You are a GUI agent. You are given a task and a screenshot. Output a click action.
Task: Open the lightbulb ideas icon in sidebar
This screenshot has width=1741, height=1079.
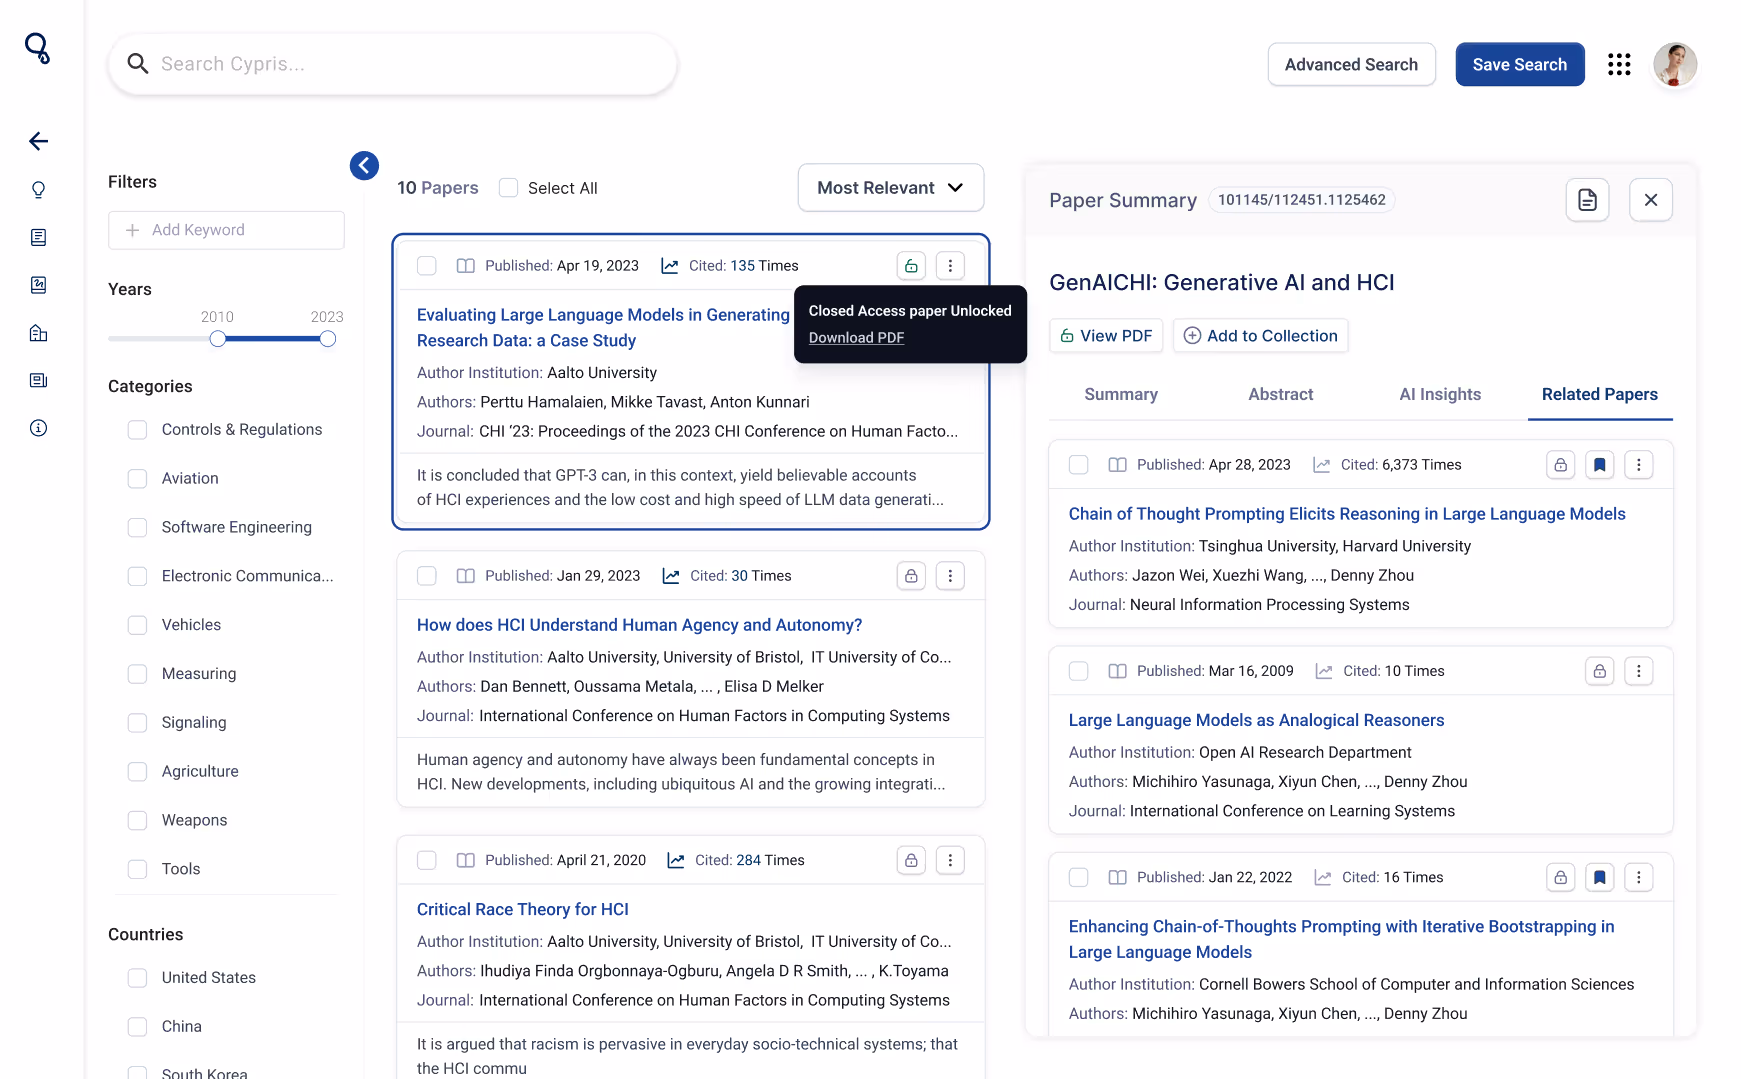tap(38, 190)
